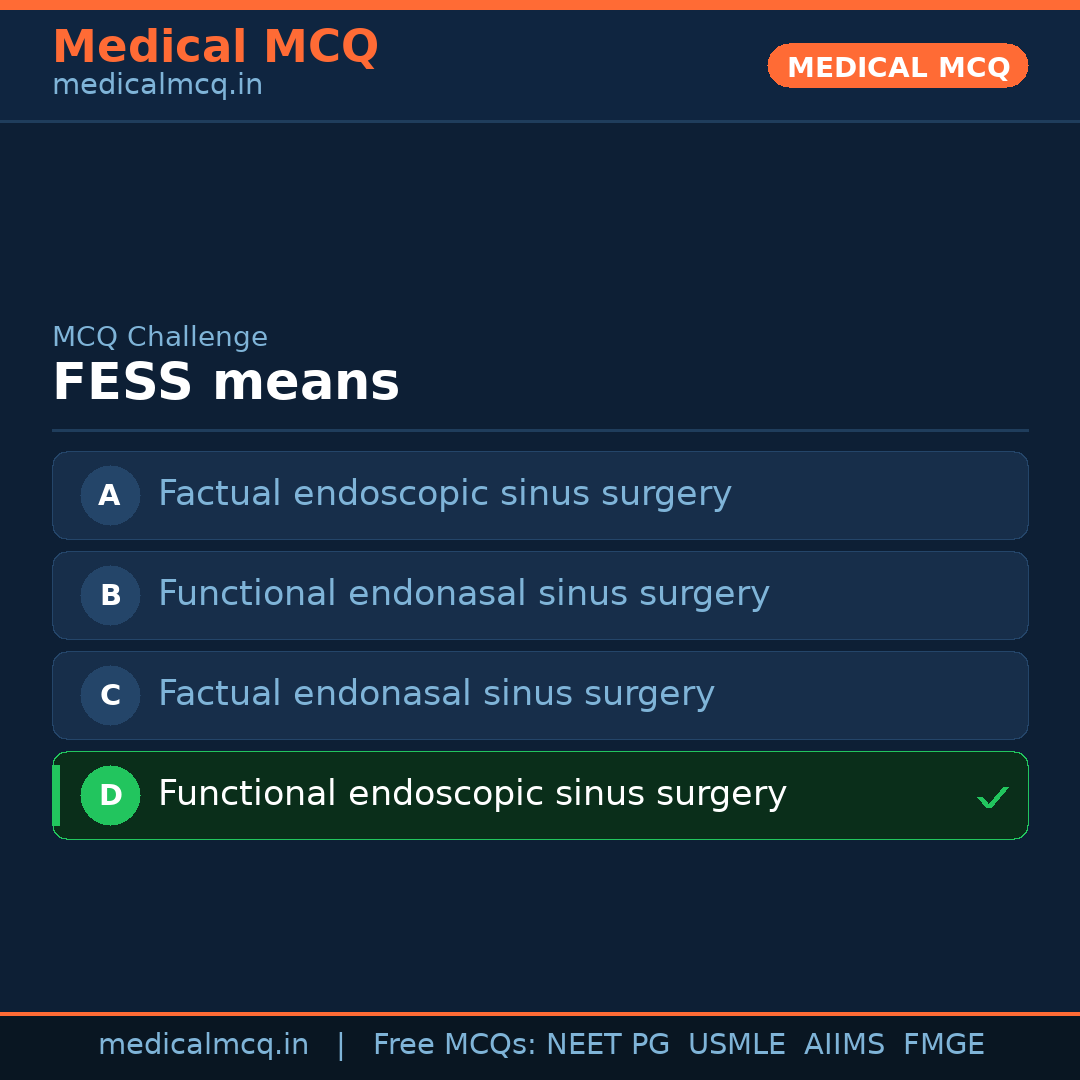Click the 'FESS means' question heading

[x=226, y=383]
